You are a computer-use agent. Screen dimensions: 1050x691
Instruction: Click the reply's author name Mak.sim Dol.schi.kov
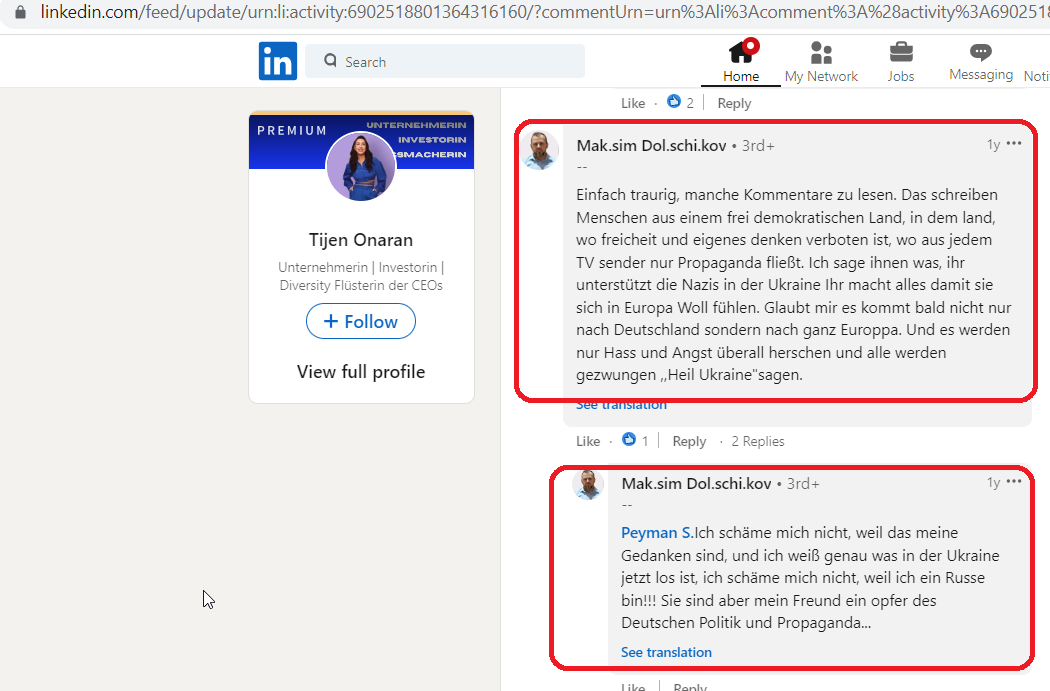(x=696, y=483)
